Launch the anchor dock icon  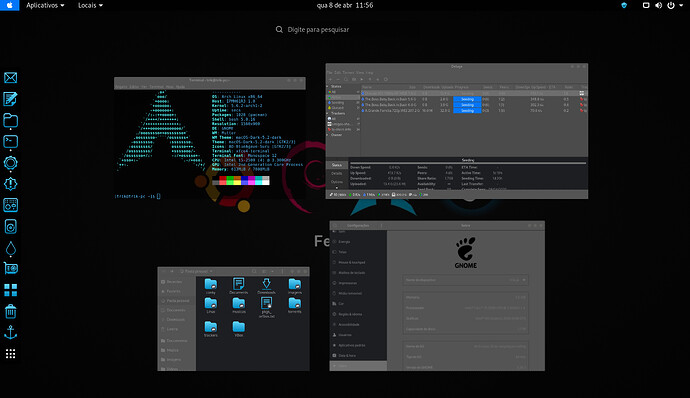11,332
